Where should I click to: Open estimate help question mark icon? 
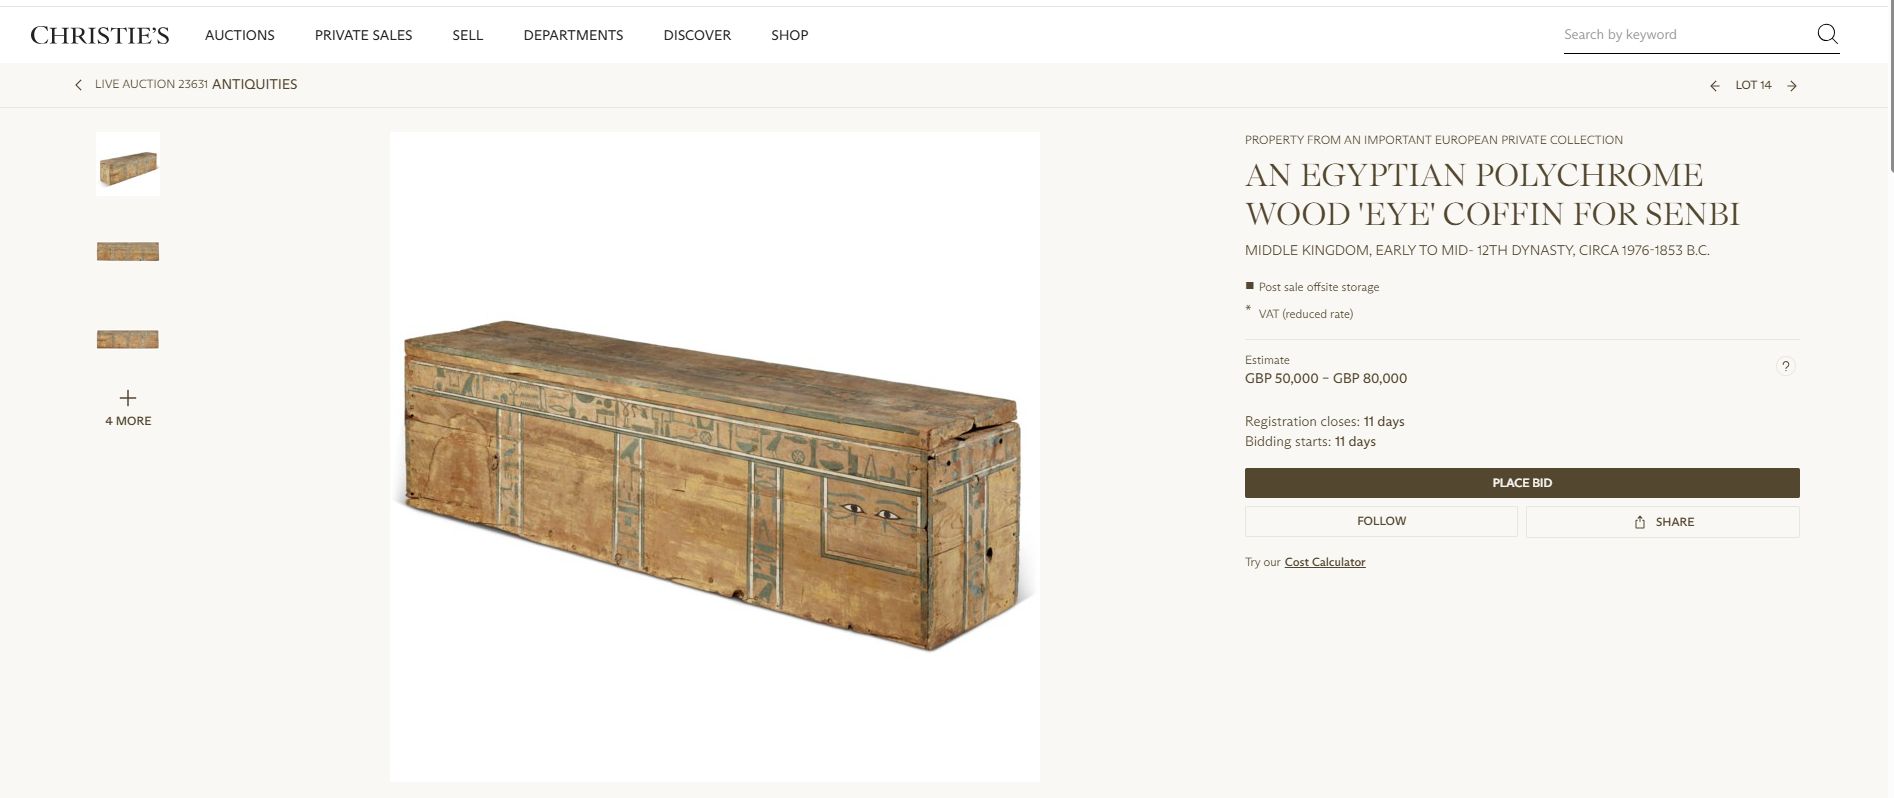click(1785, 366)
